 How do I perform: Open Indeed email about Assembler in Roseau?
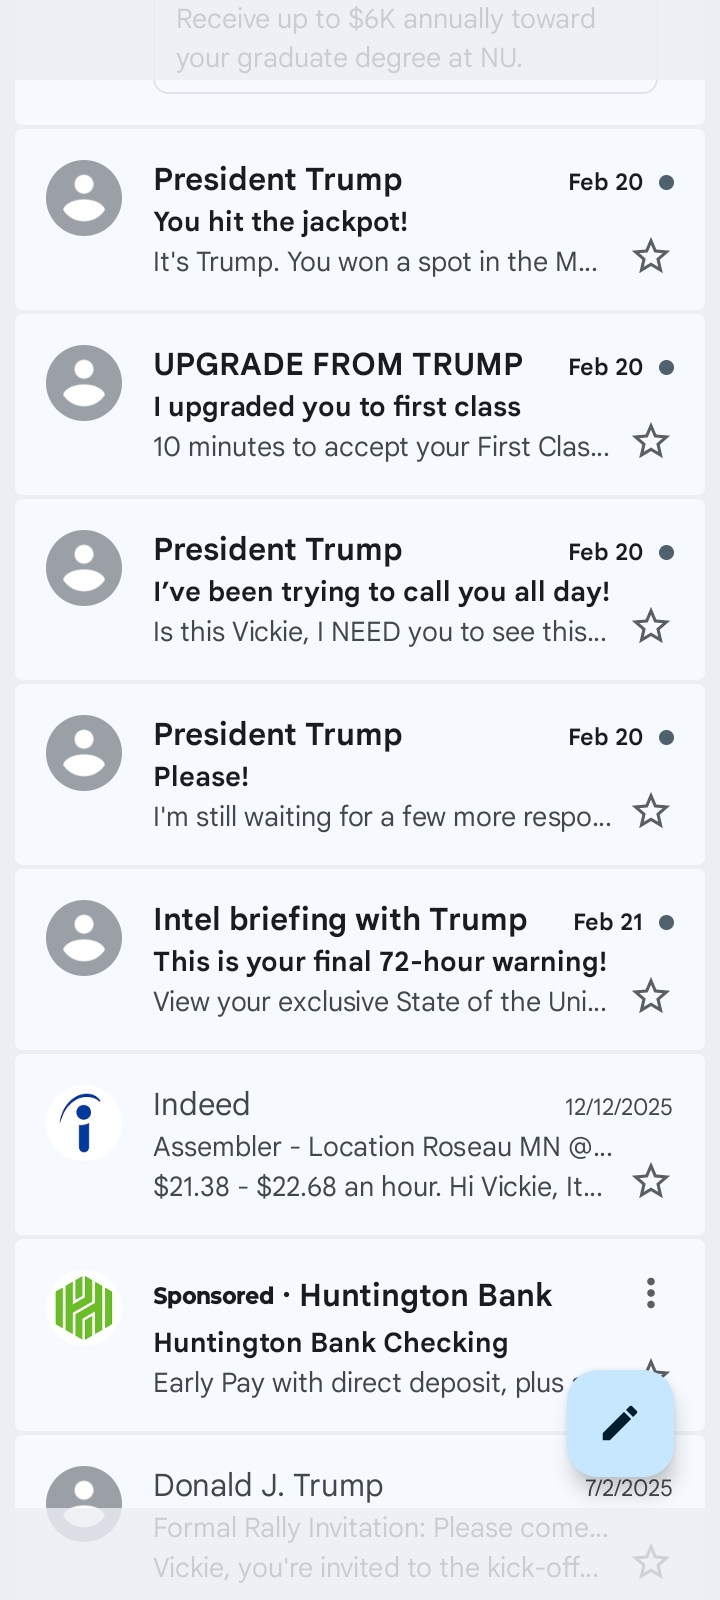pos(380,1146)
